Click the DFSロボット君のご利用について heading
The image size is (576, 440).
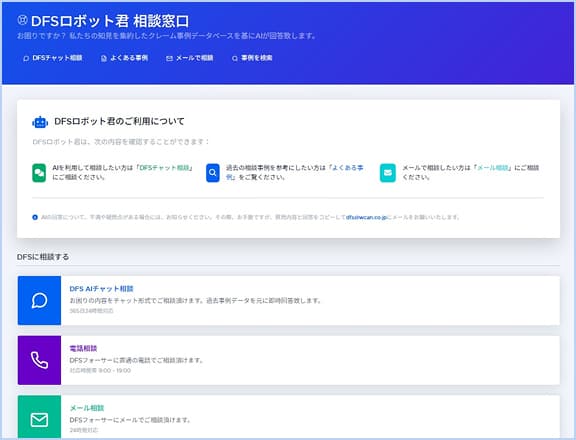[x=119, y=122]
